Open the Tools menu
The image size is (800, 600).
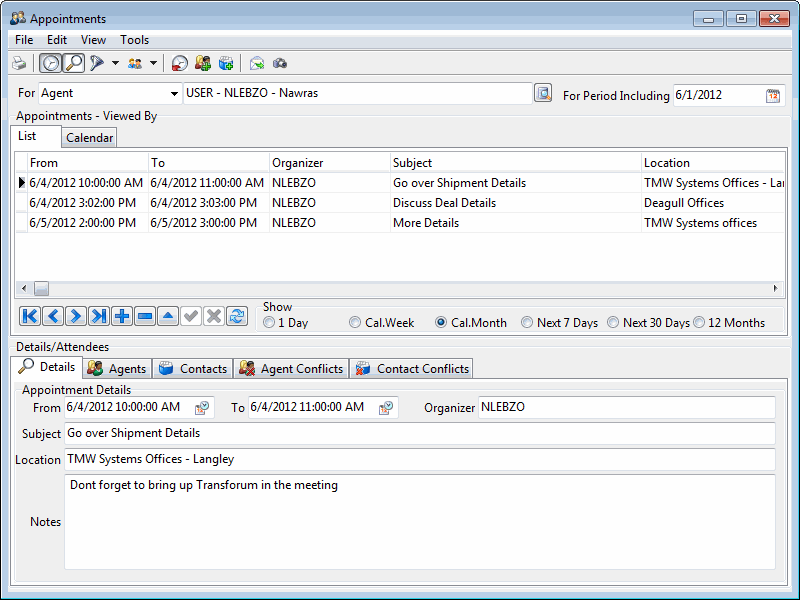[x=134, y=40]
